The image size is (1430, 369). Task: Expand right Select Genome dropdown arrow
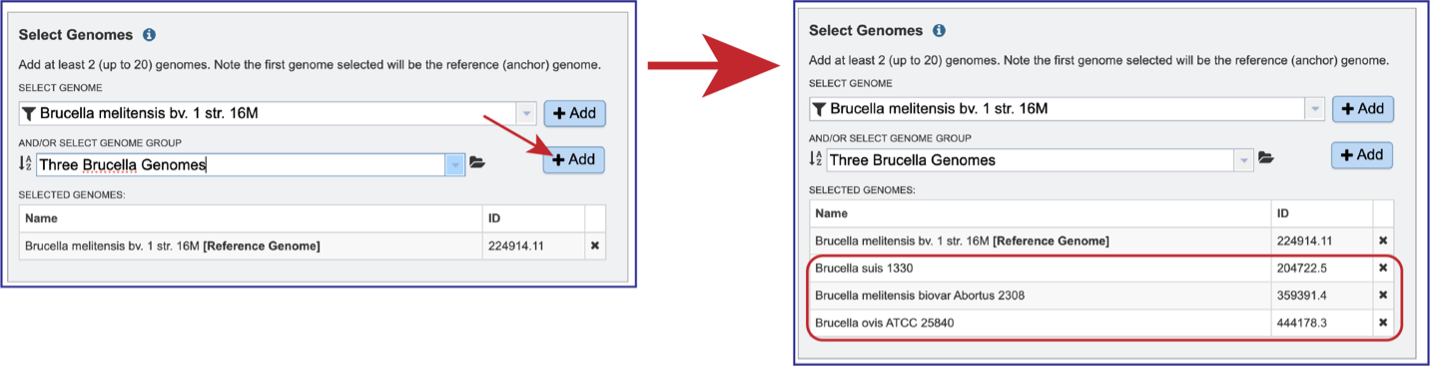(x=1316, y=109)
